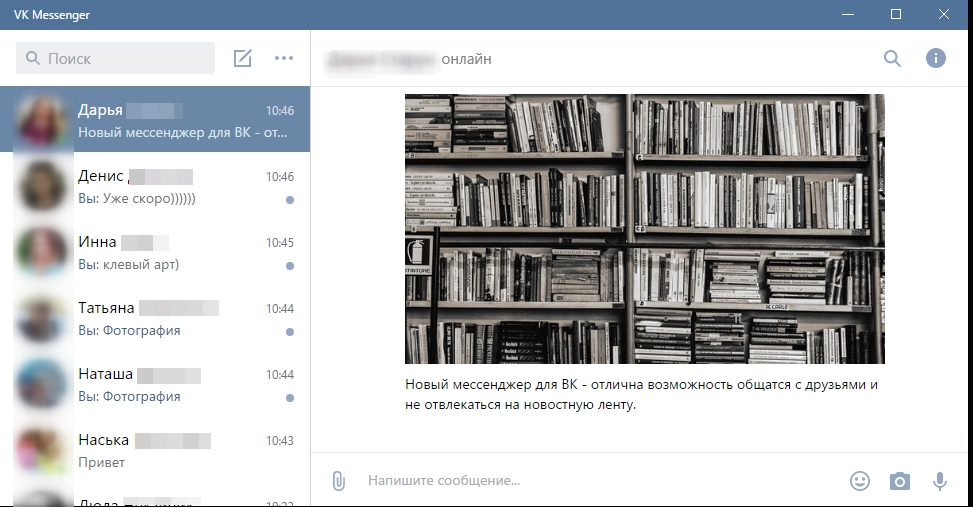Image resolution: width=973 pixels, height=507 pixels.
Task: Click the Поиск search field
Action: [116, 59]
